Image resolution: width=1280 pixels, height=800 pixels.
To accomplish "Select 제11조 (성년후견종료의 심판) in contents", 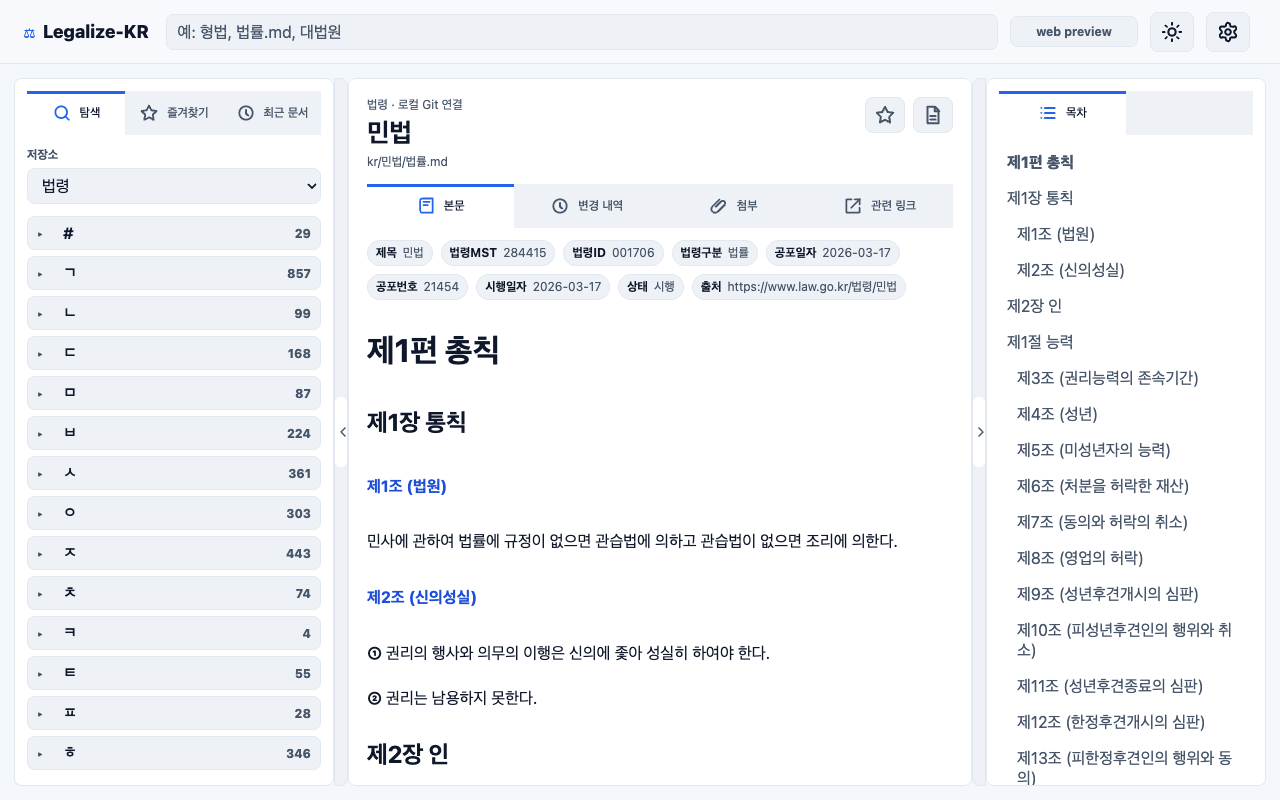I will point(1110,686).
